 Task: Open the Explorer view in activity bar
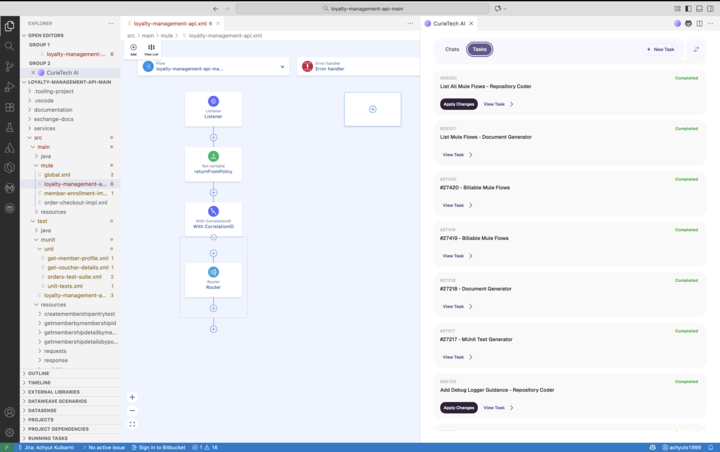[10, 26]
